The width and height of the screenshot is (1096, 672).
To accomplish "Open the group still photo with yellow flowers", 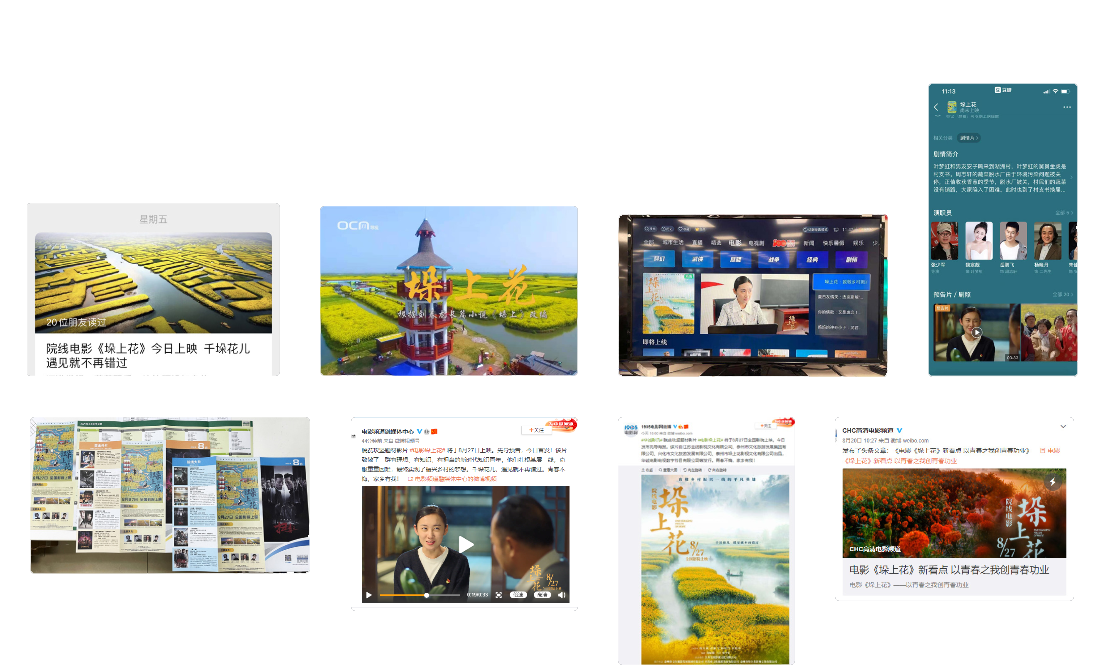I will click(1049, 332).
